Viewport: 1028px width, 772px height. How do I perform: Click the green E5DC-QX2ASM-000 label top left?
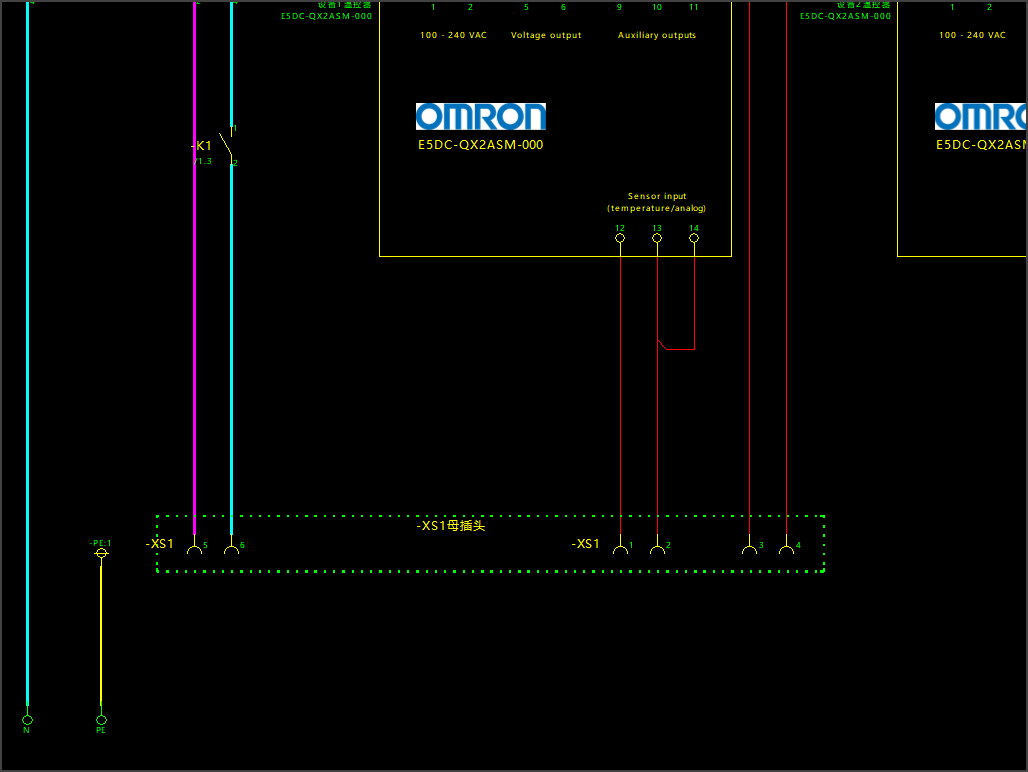[x=326, y=16]
